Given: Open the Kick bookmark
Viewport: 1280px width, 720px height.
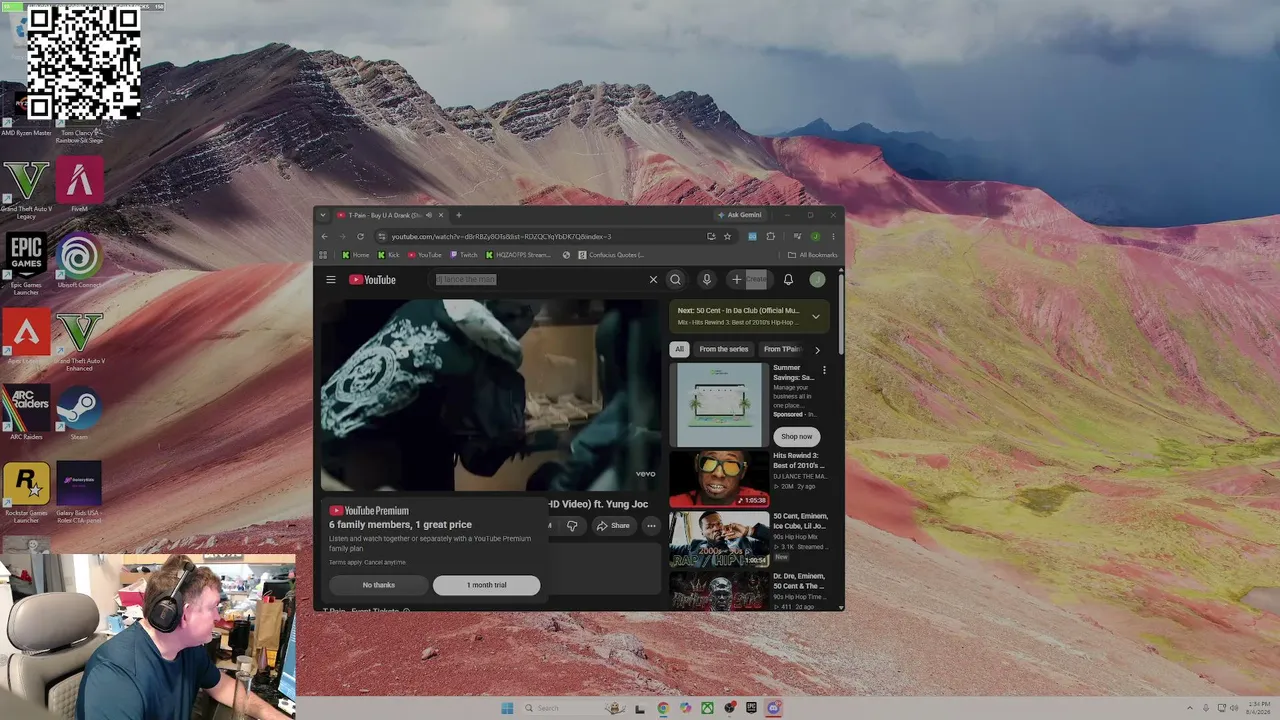Looking at the screenshot, I should pyautogui.click(x=388, y=255).
